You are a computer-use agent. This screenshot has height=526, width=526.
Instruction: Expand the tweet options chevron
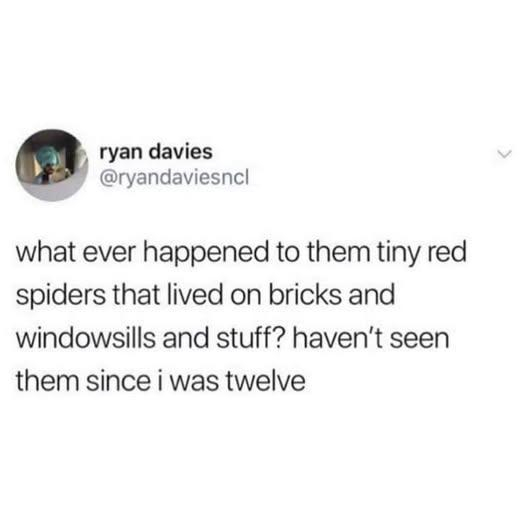point(505,154)
